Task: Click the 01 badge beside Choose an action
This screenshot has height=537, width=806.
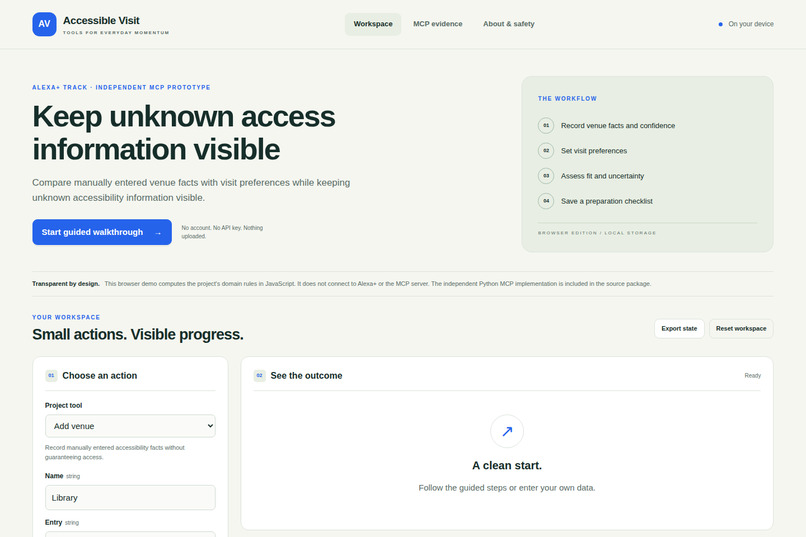Action: [x=51, y=376]
